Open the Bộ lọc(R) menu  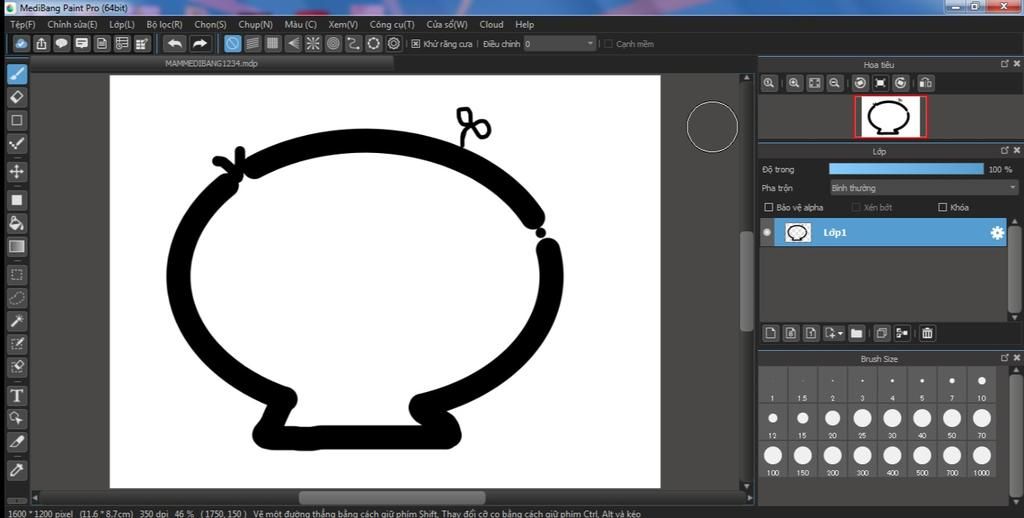165,24
